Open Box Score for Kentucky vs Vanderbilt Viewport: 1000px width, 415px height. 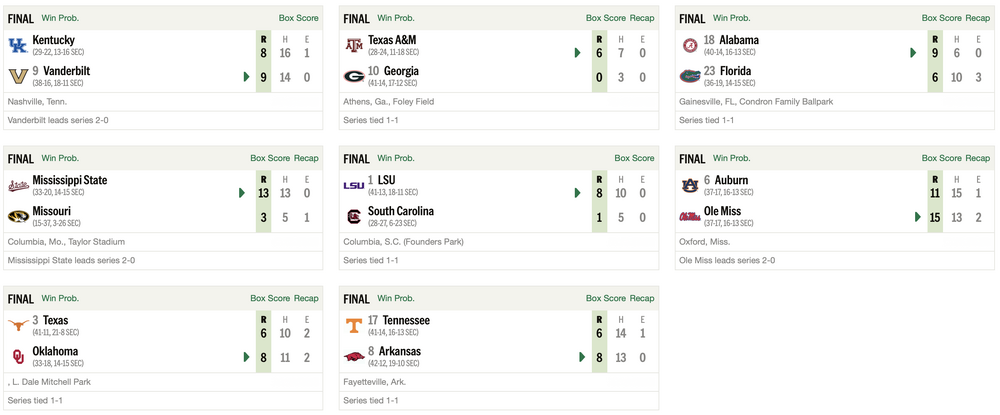click(299, 18)
